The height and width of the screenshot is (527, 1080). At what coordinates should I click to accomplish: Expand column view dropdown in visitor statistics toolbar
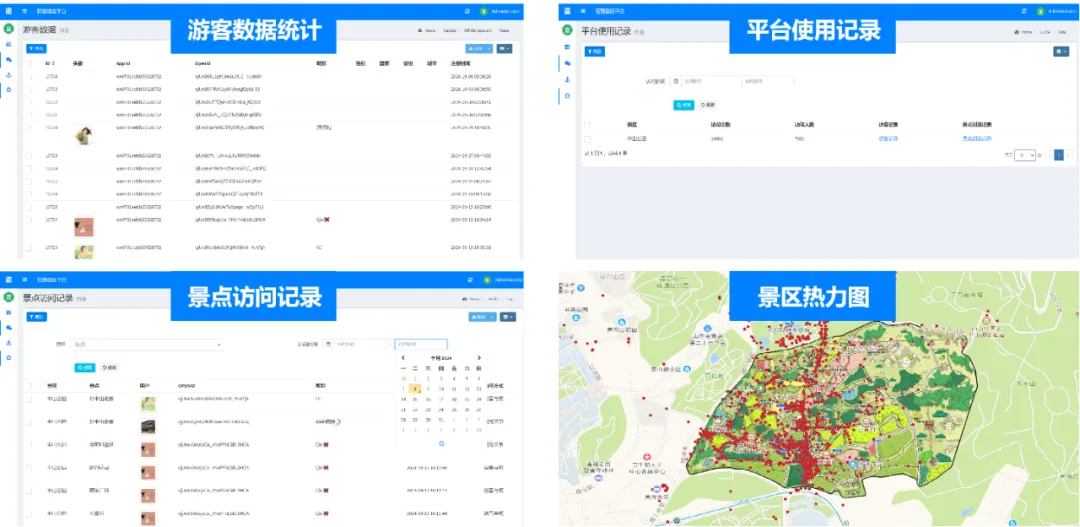click(x=506, y=48)
